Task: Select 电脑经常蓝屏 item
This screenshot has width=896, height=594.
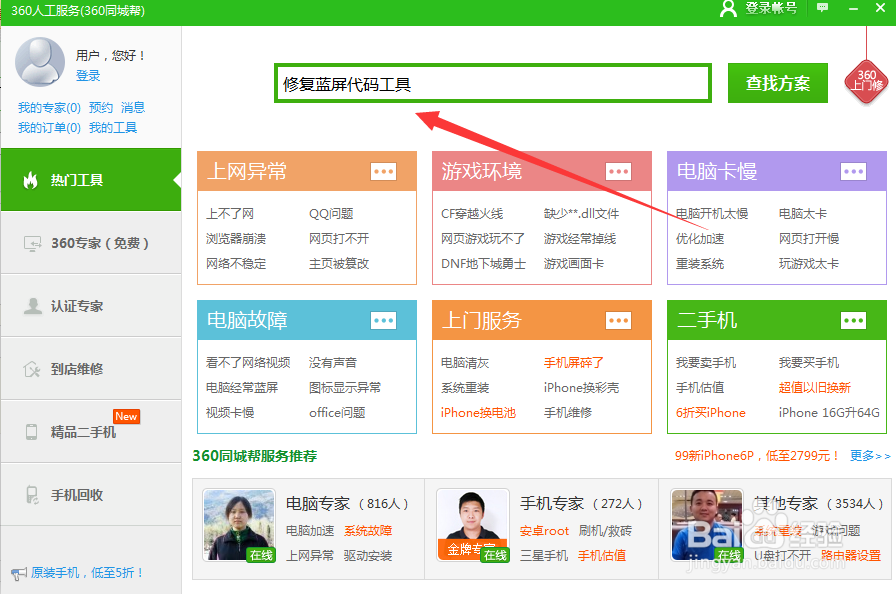Action: pyautogui.click(x=242, y=388)
